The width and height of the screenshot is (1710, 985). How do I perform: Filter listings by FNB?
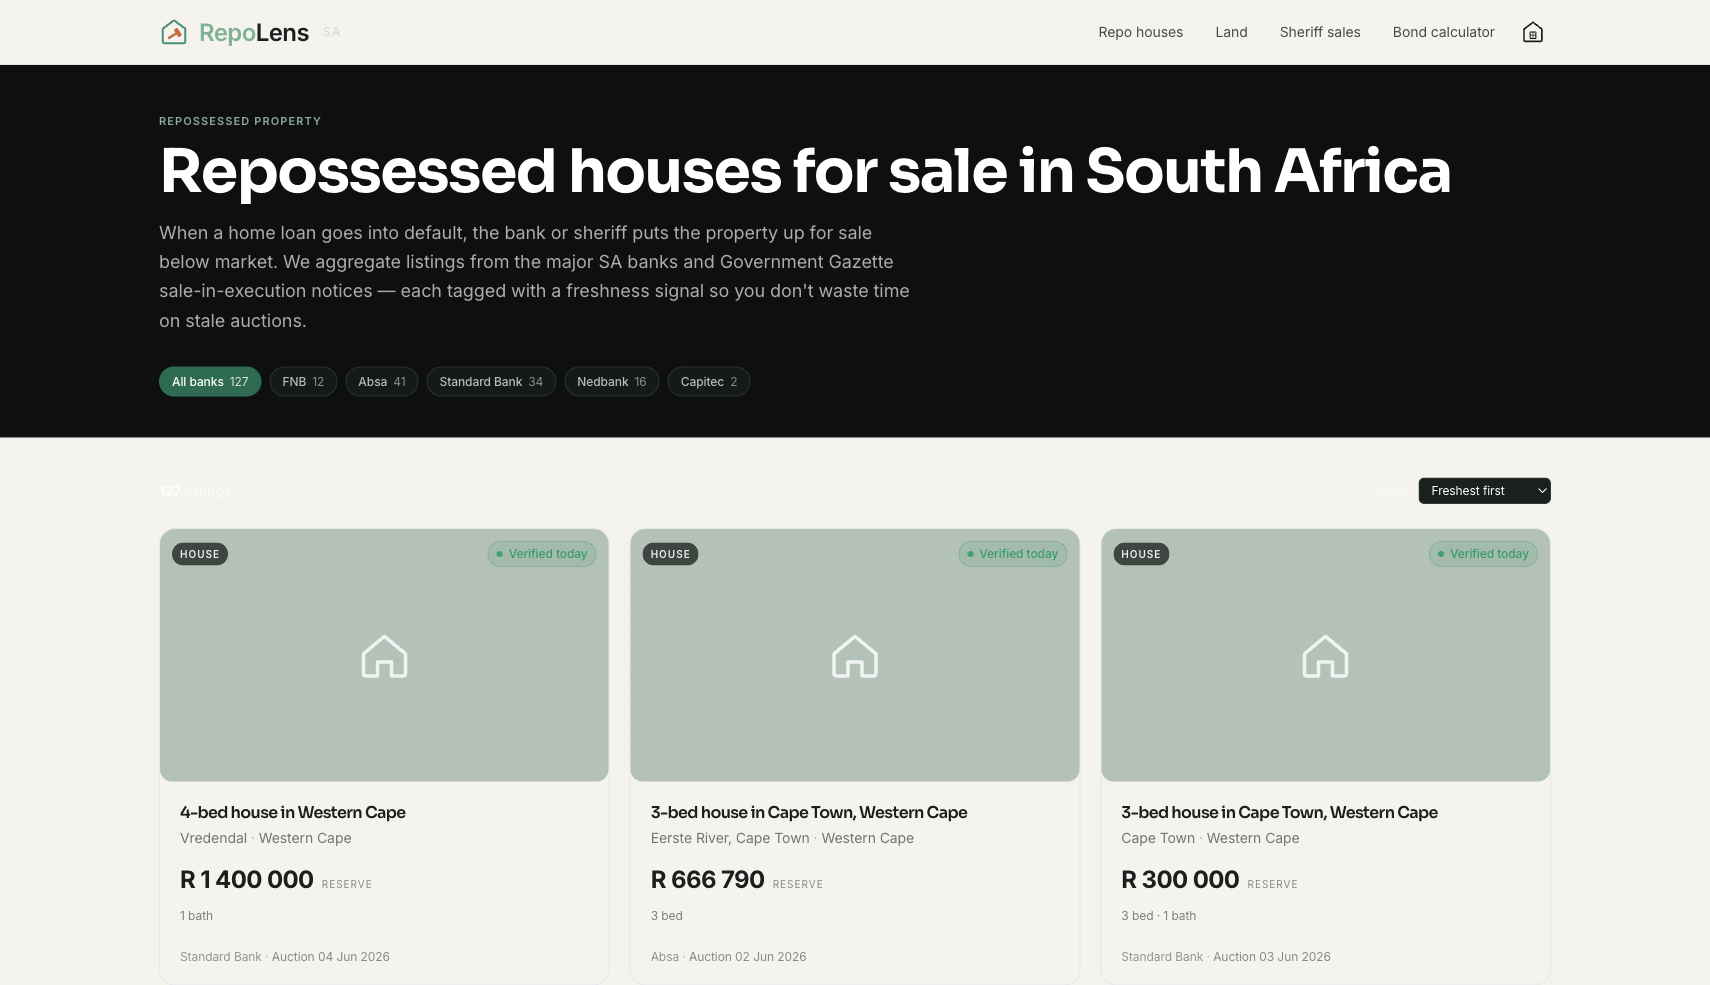303,382
